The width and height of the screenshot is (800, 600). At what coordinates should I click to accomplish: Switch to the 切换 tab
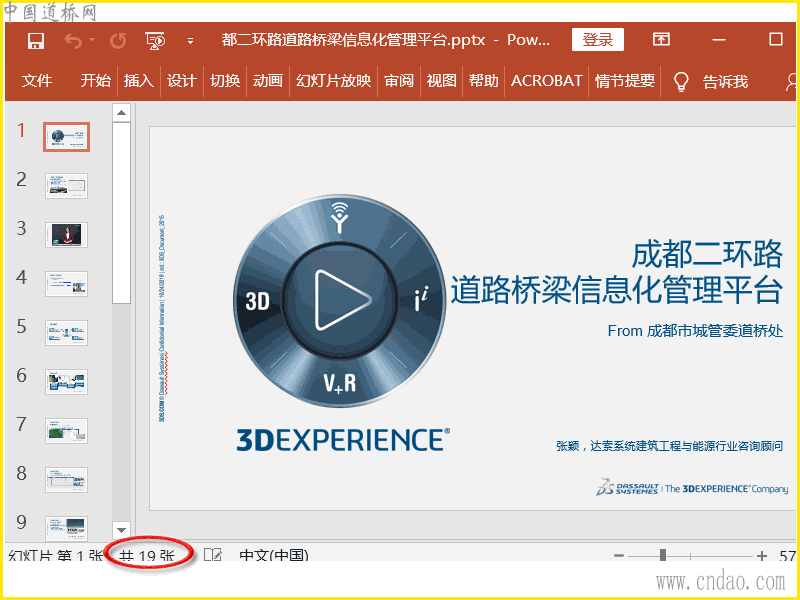[x=225, y=81]
